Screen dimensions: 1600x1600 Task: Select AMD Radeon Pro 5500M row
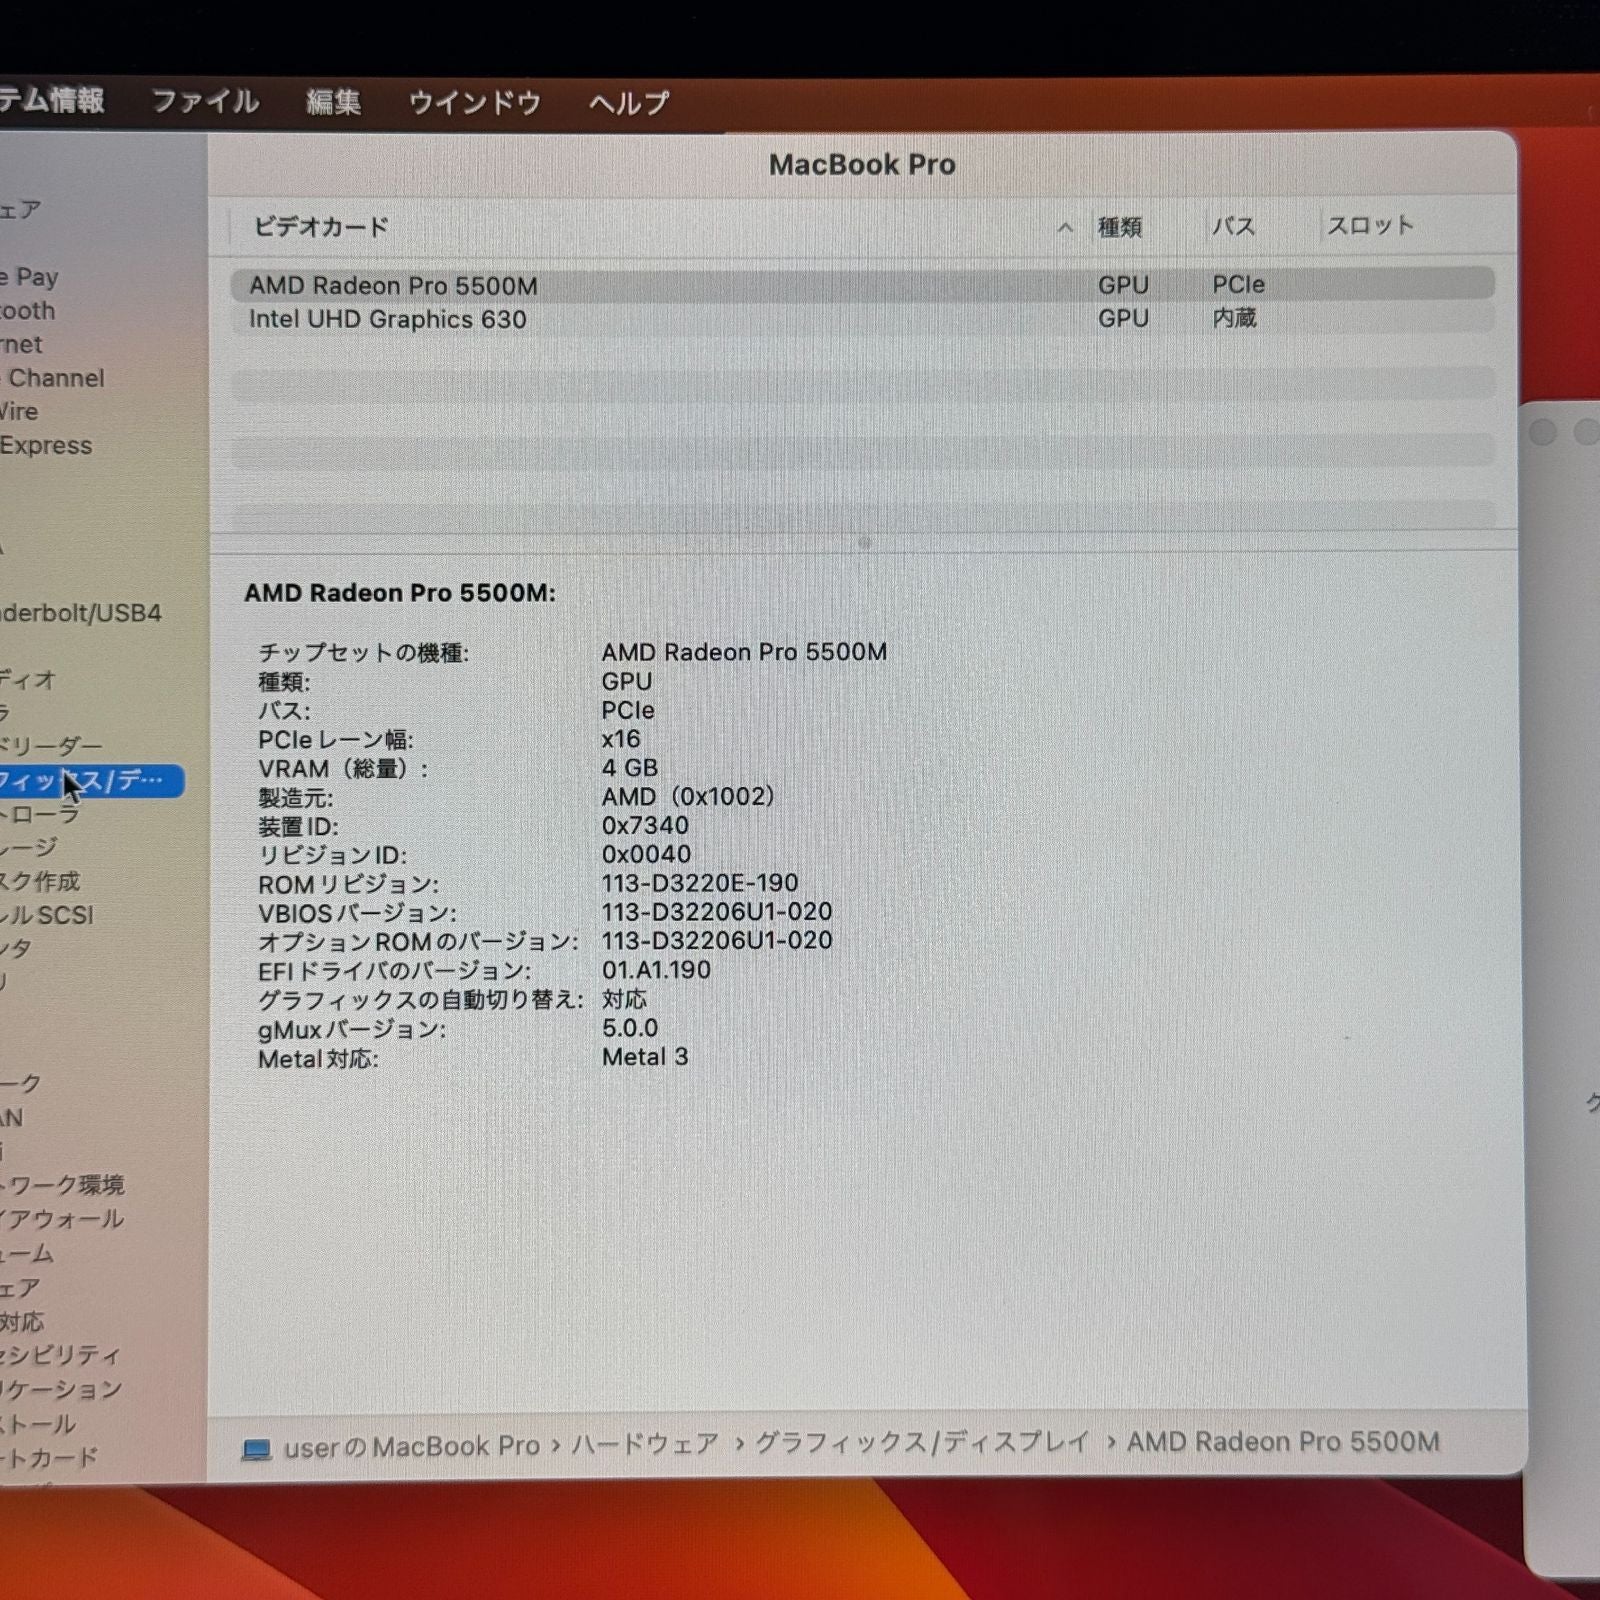tap(862, 285)
